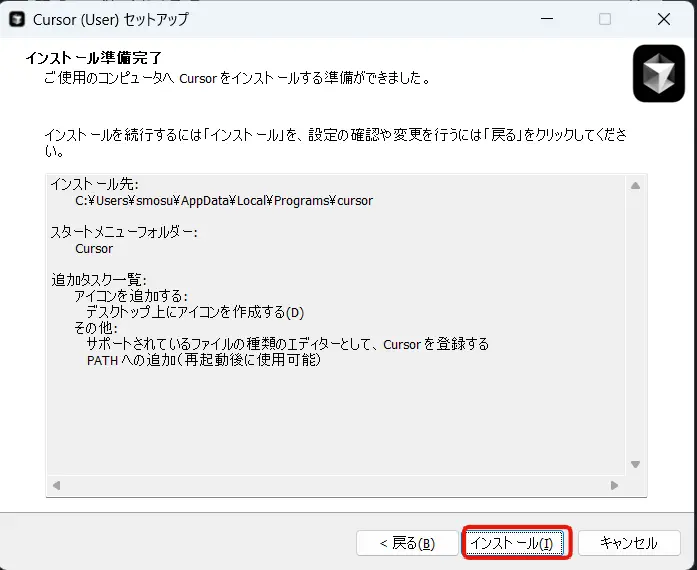Click the スタートメニューフォルダー: label
The width and height of the screenshot is (697, 570).
(x=124, y=232)
